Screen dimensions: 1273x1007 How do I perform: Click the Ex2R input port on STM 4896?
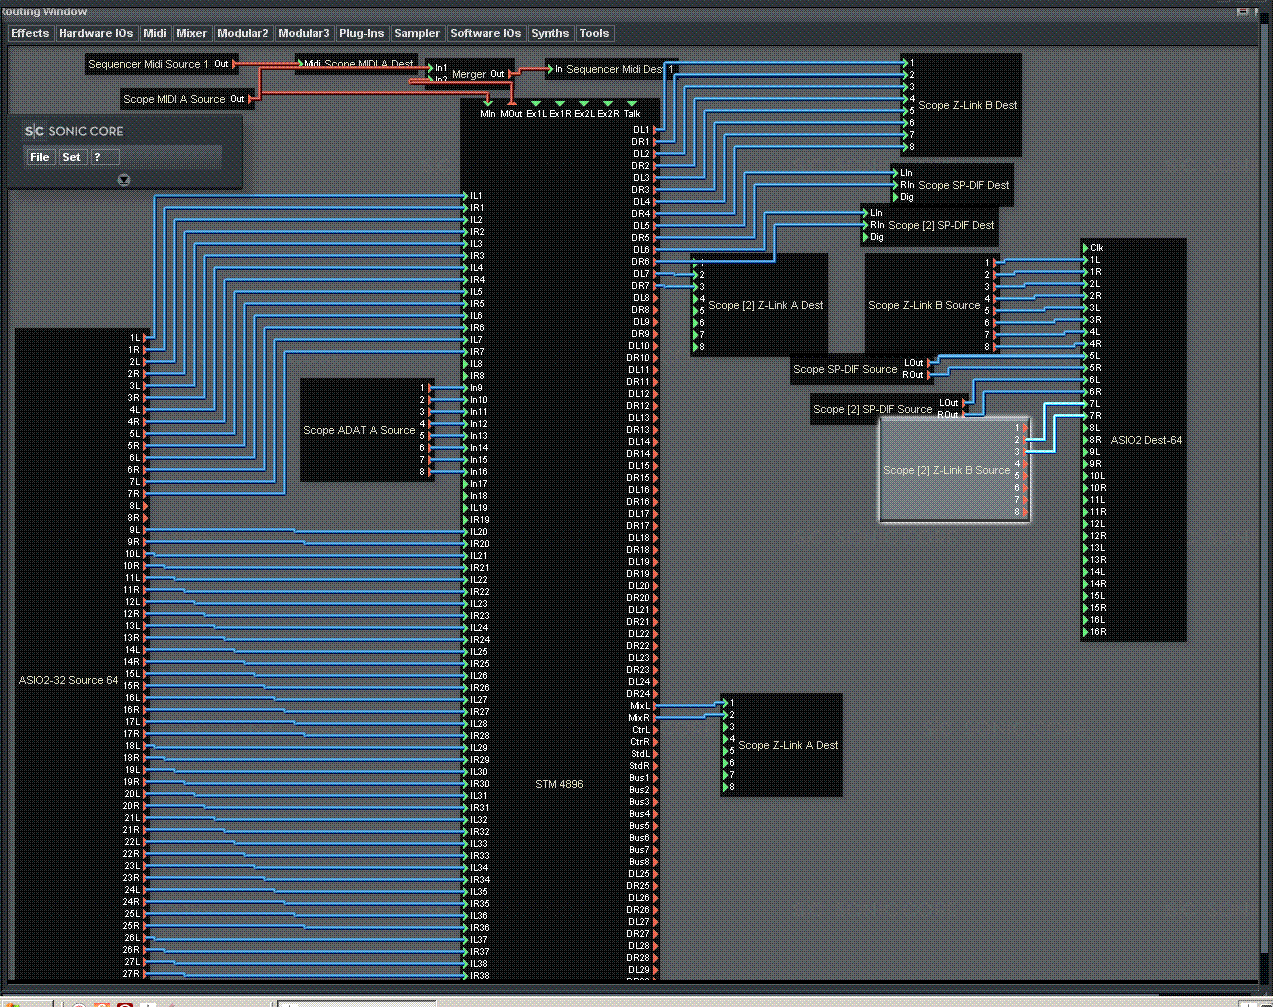608,103
